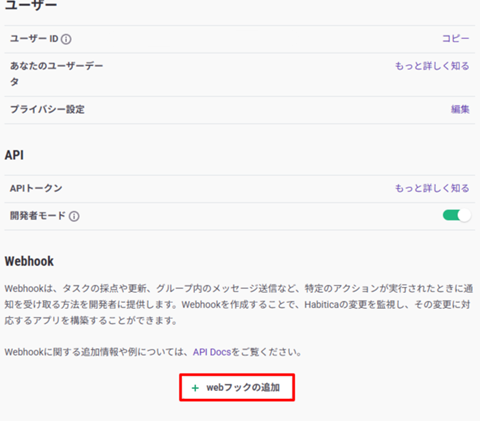
Task: Click the webフックの追加 button
Action: (237, 387)
